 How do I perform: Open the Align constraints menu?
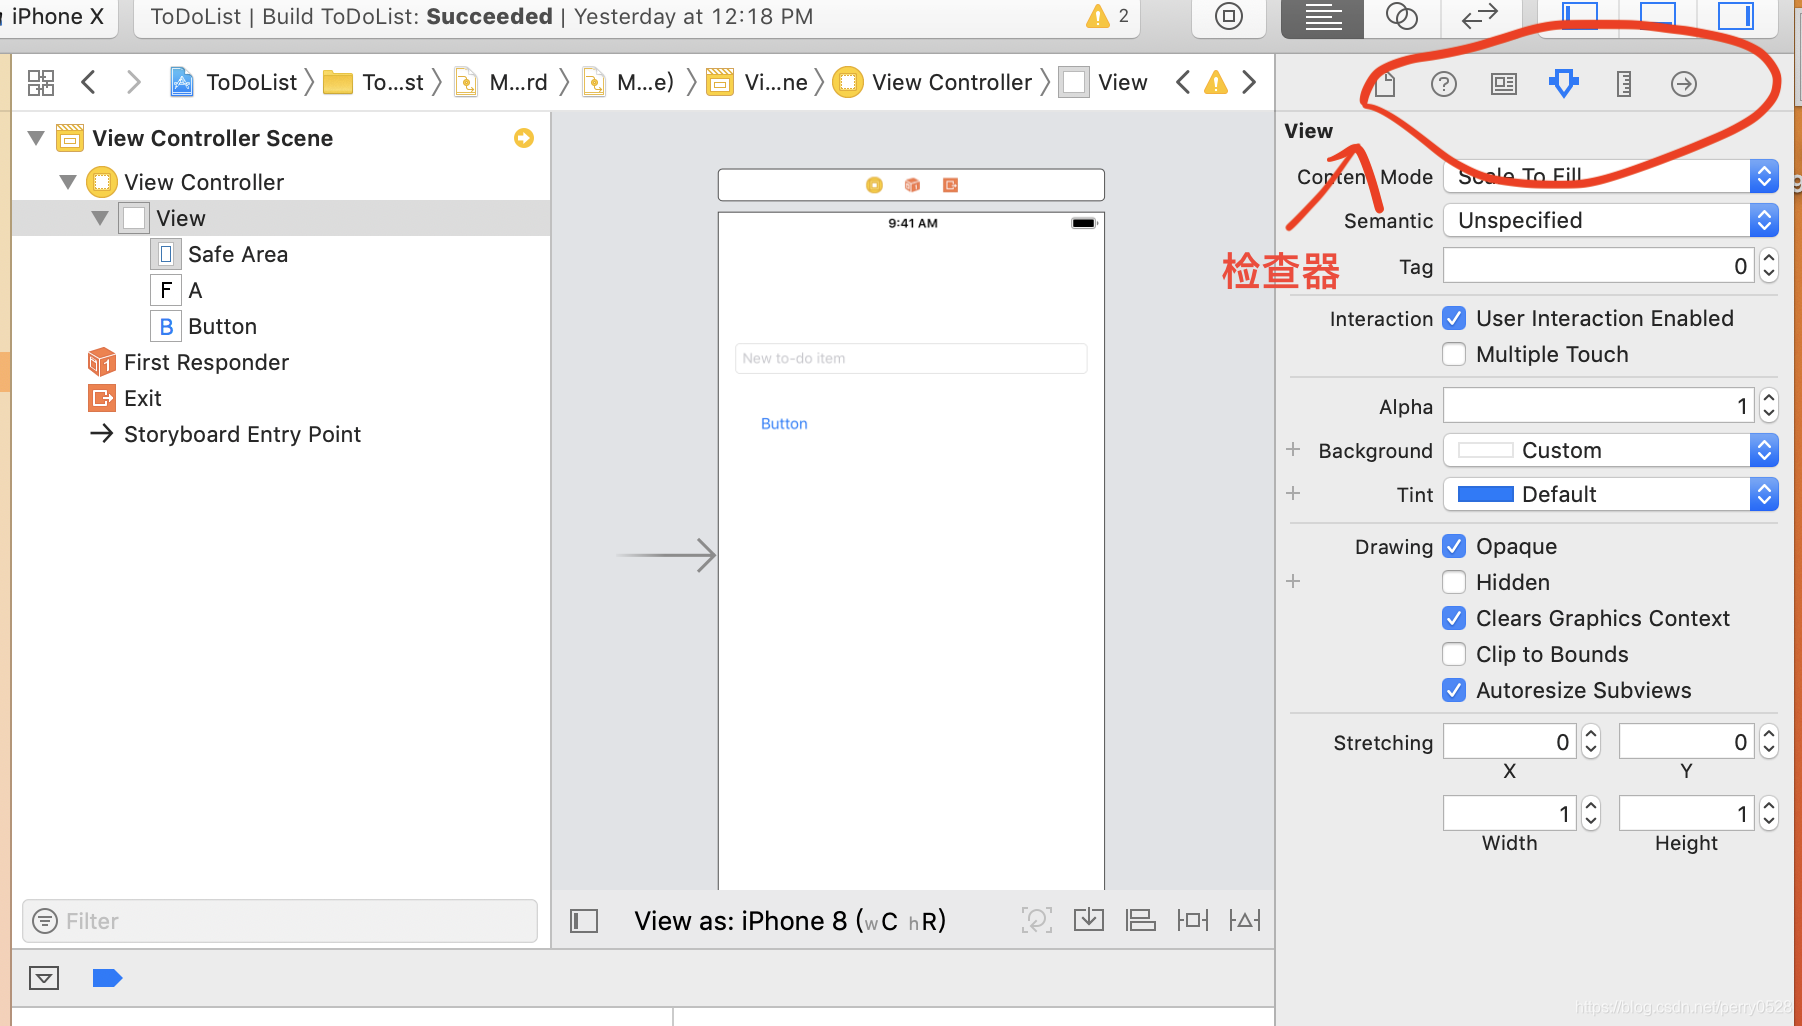(1141, 920)
